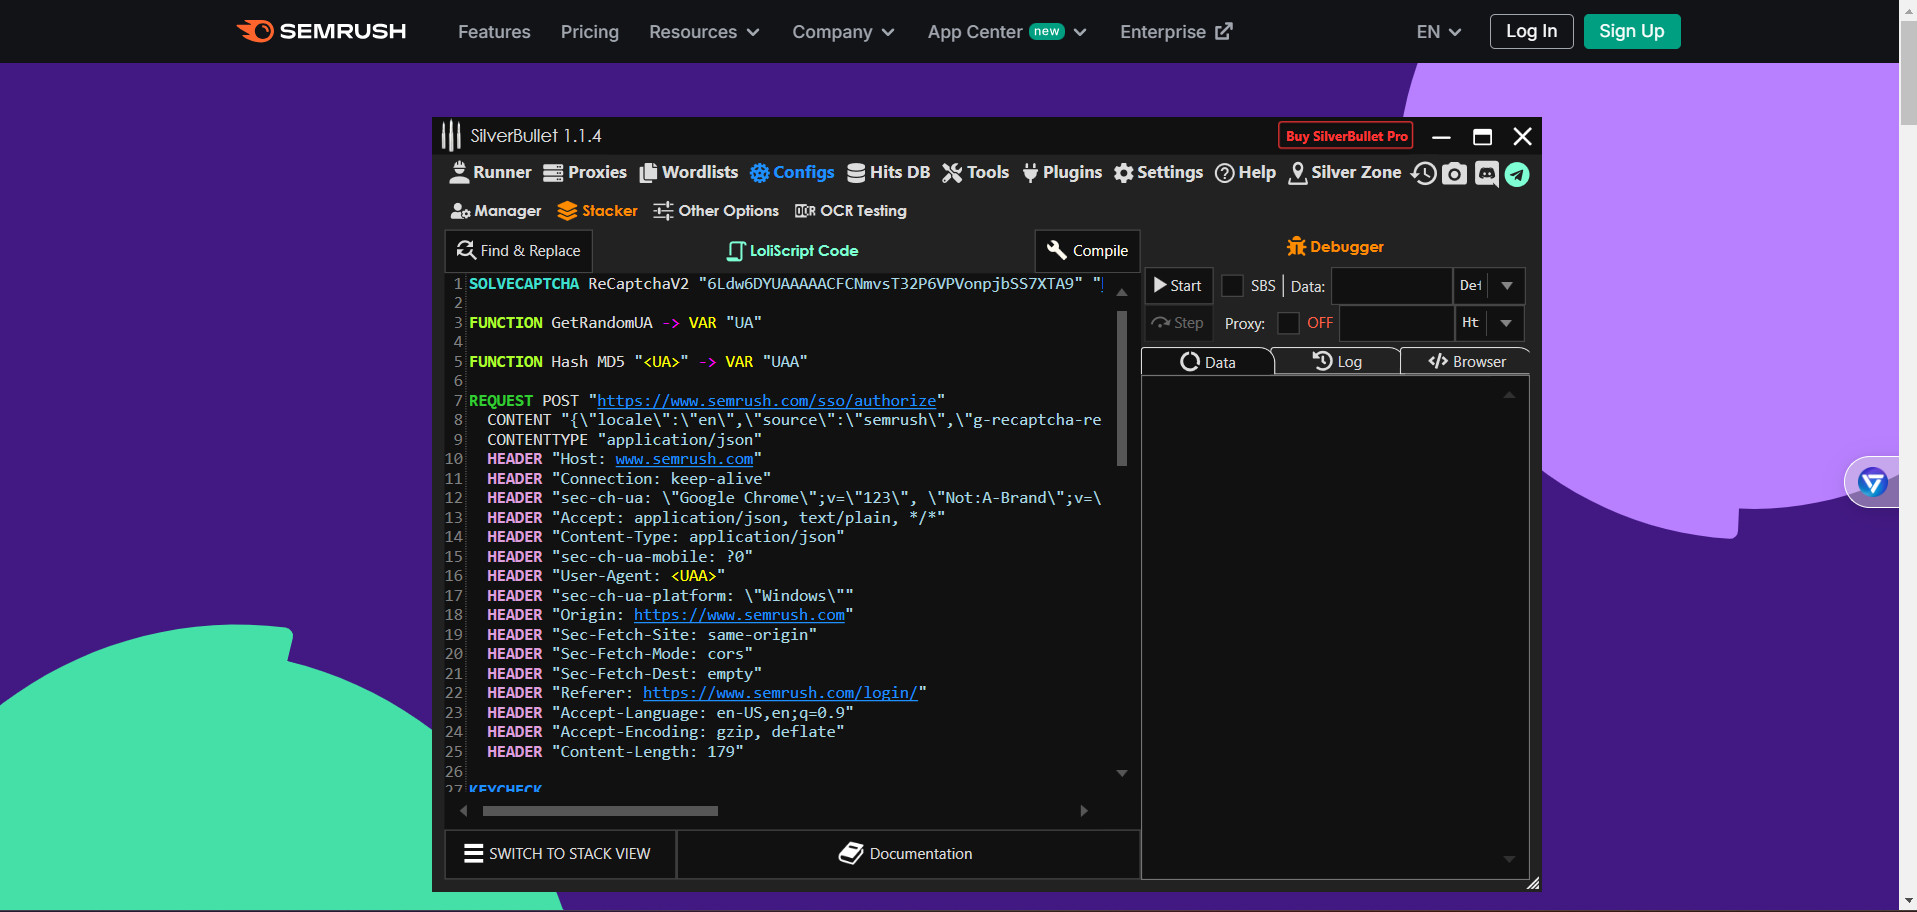Expand the Data type dropdown arrow
Screen dimensions: 1917x912
[x=1506, y=286]
